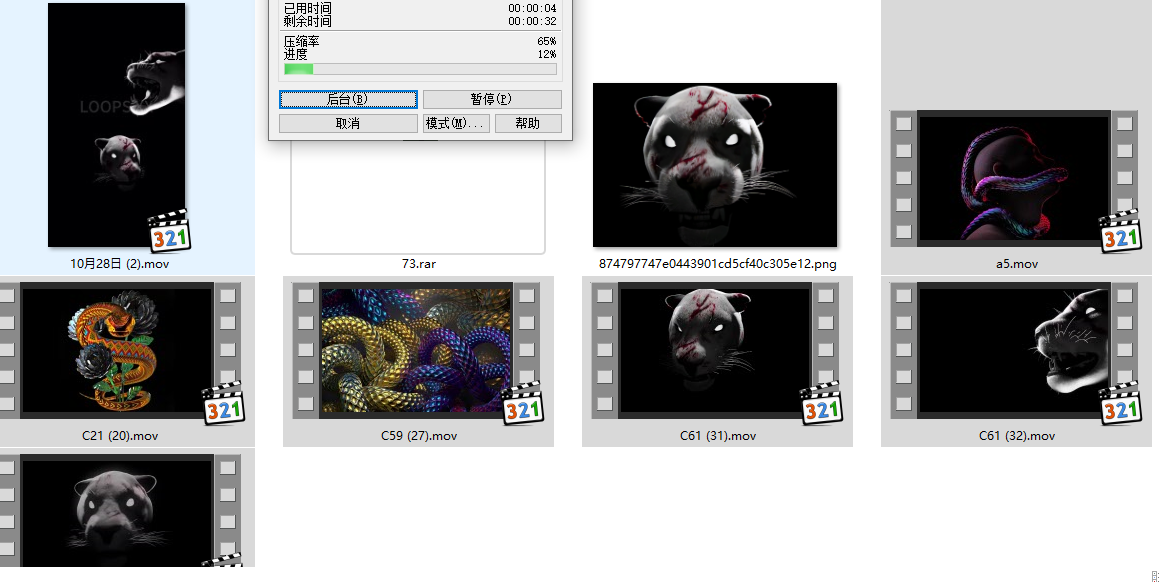Click the file name 73.rar

[x=418, y=264]
